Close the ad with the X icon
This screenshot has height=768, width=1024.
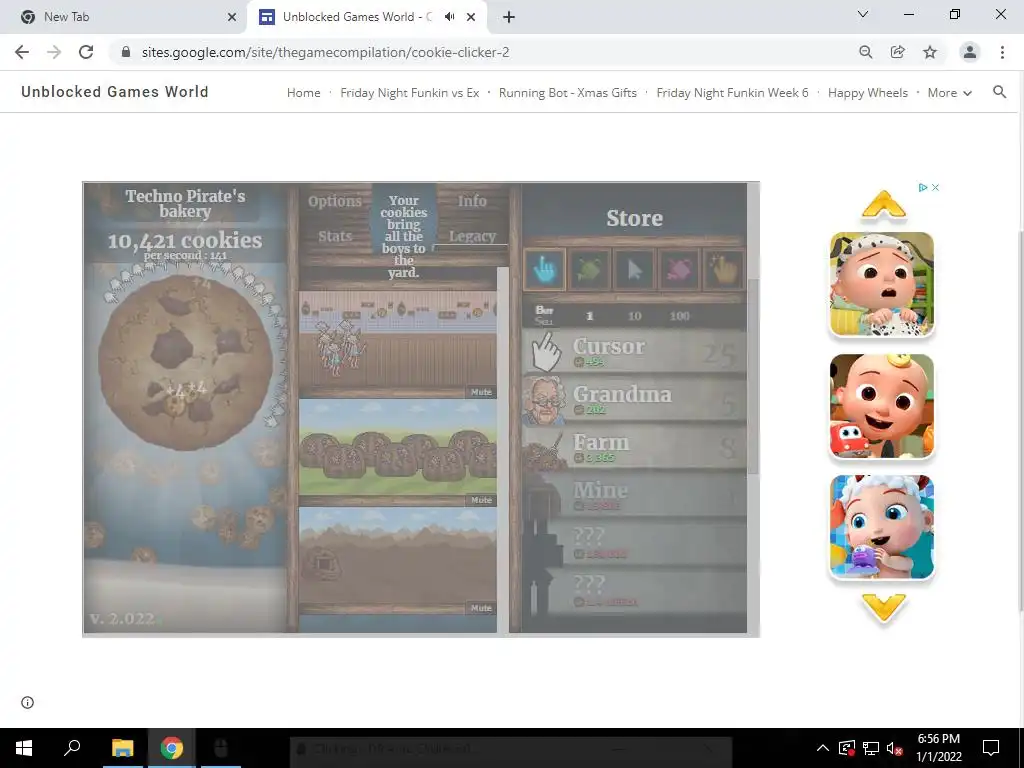pos(935,187)
